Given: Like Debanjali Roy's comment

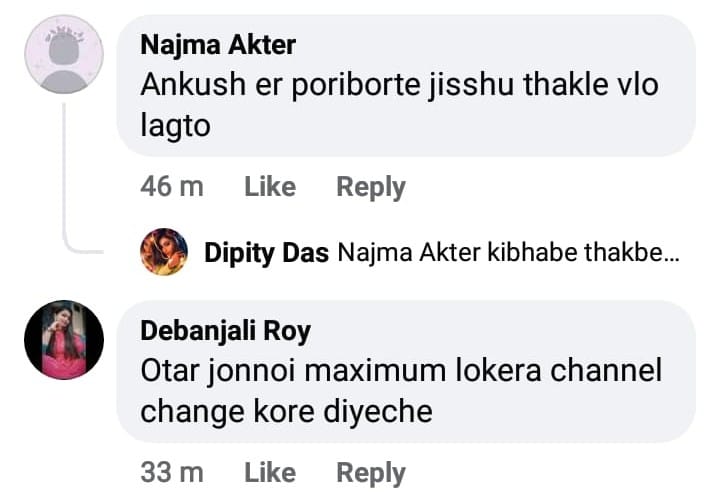Looking at the screenshot, I should pos(270,472).
